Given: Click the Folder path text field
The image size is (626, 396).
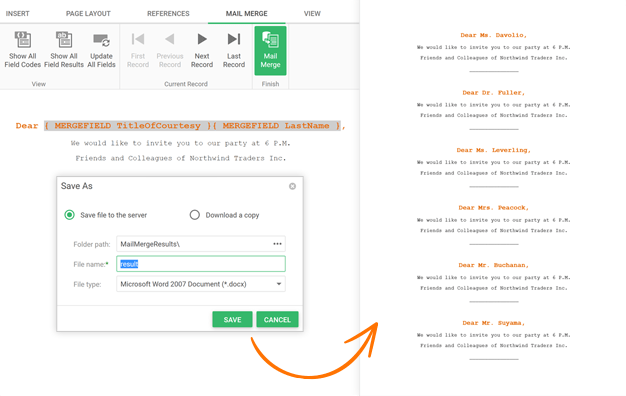Looking at the screenshot, I should pyautogui.click(x=194, y=244).
